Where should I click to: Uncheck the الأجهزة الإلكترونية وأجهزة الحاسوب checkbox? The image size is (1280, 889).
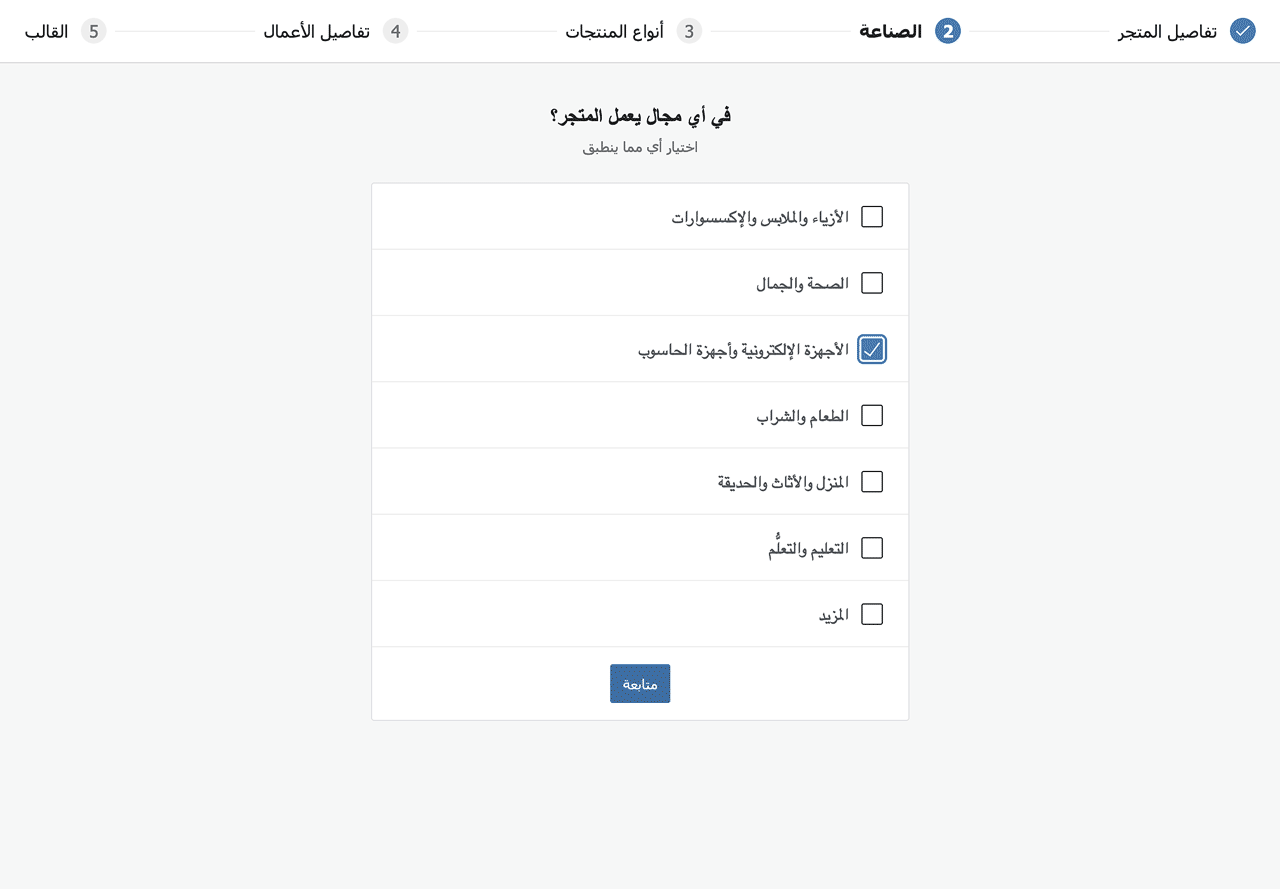872,349
